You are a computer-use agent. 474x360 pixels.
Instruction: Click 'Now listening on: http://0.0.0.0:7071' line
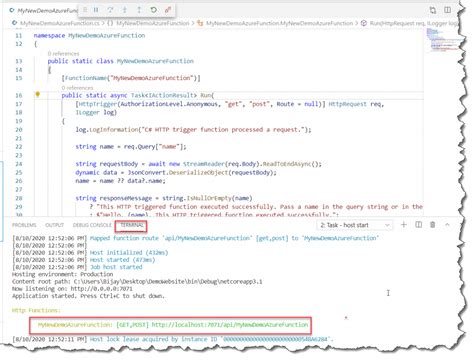72,289
